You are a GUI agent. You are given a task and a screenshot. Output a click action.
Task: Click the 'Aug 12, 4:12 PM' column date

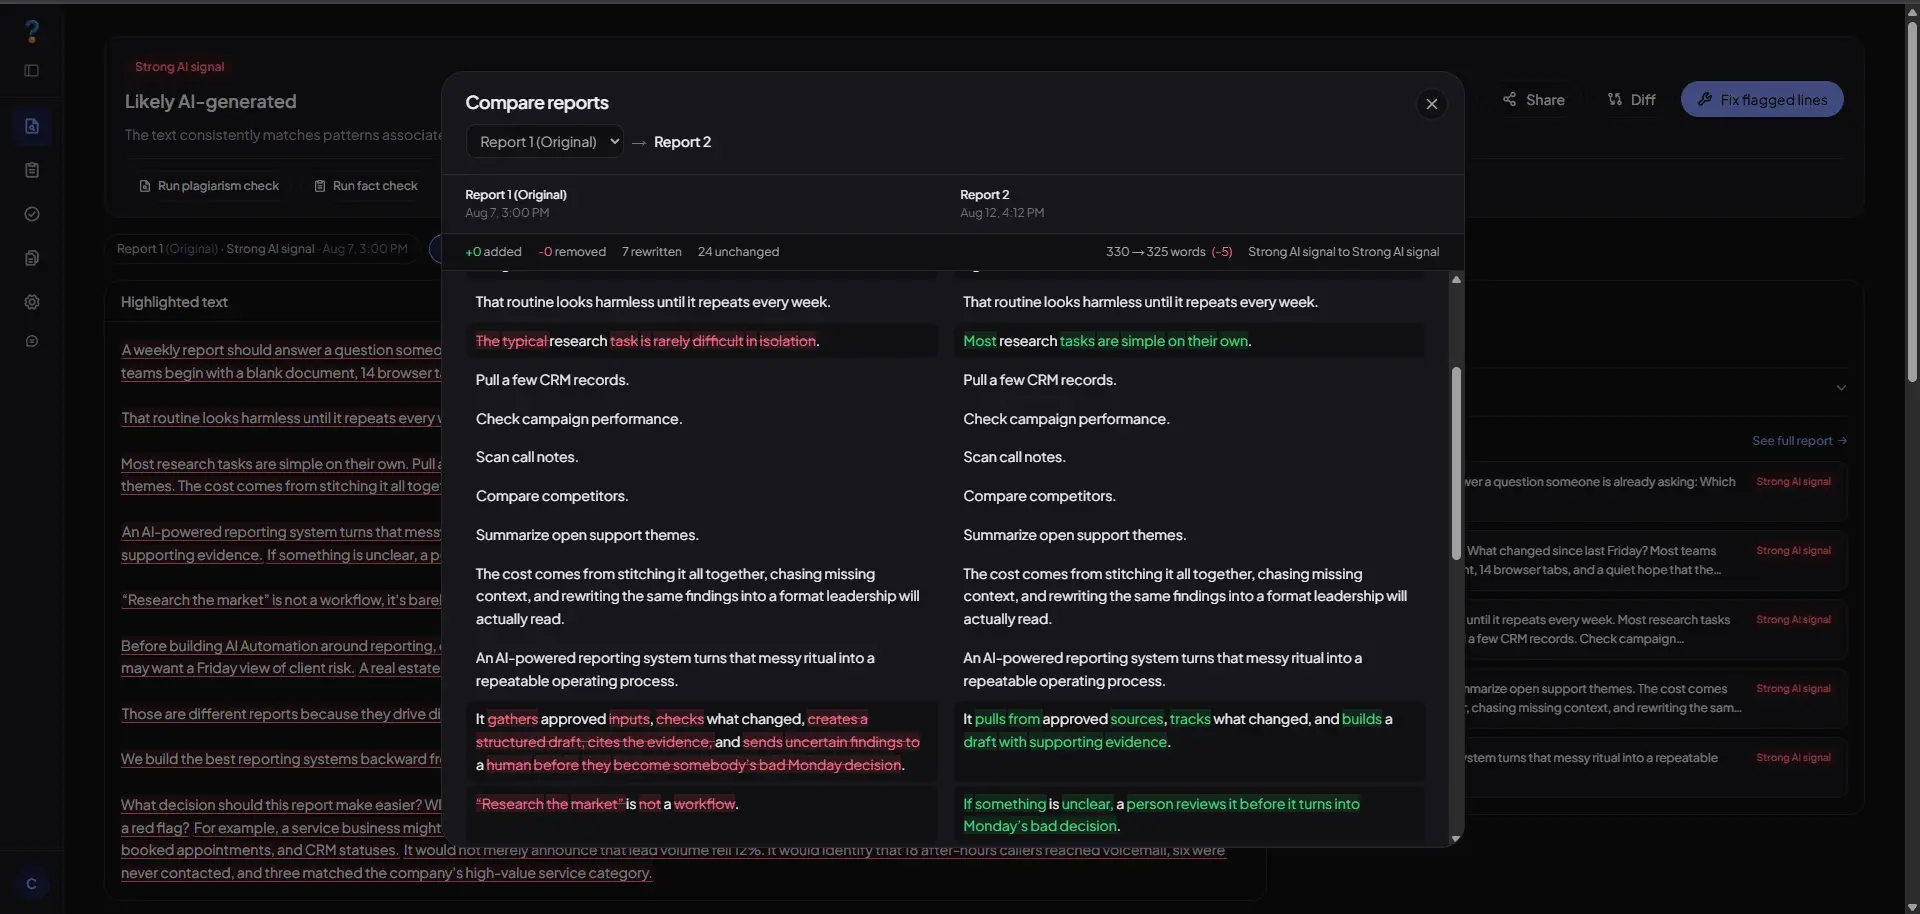click(x=1002, y=213)
